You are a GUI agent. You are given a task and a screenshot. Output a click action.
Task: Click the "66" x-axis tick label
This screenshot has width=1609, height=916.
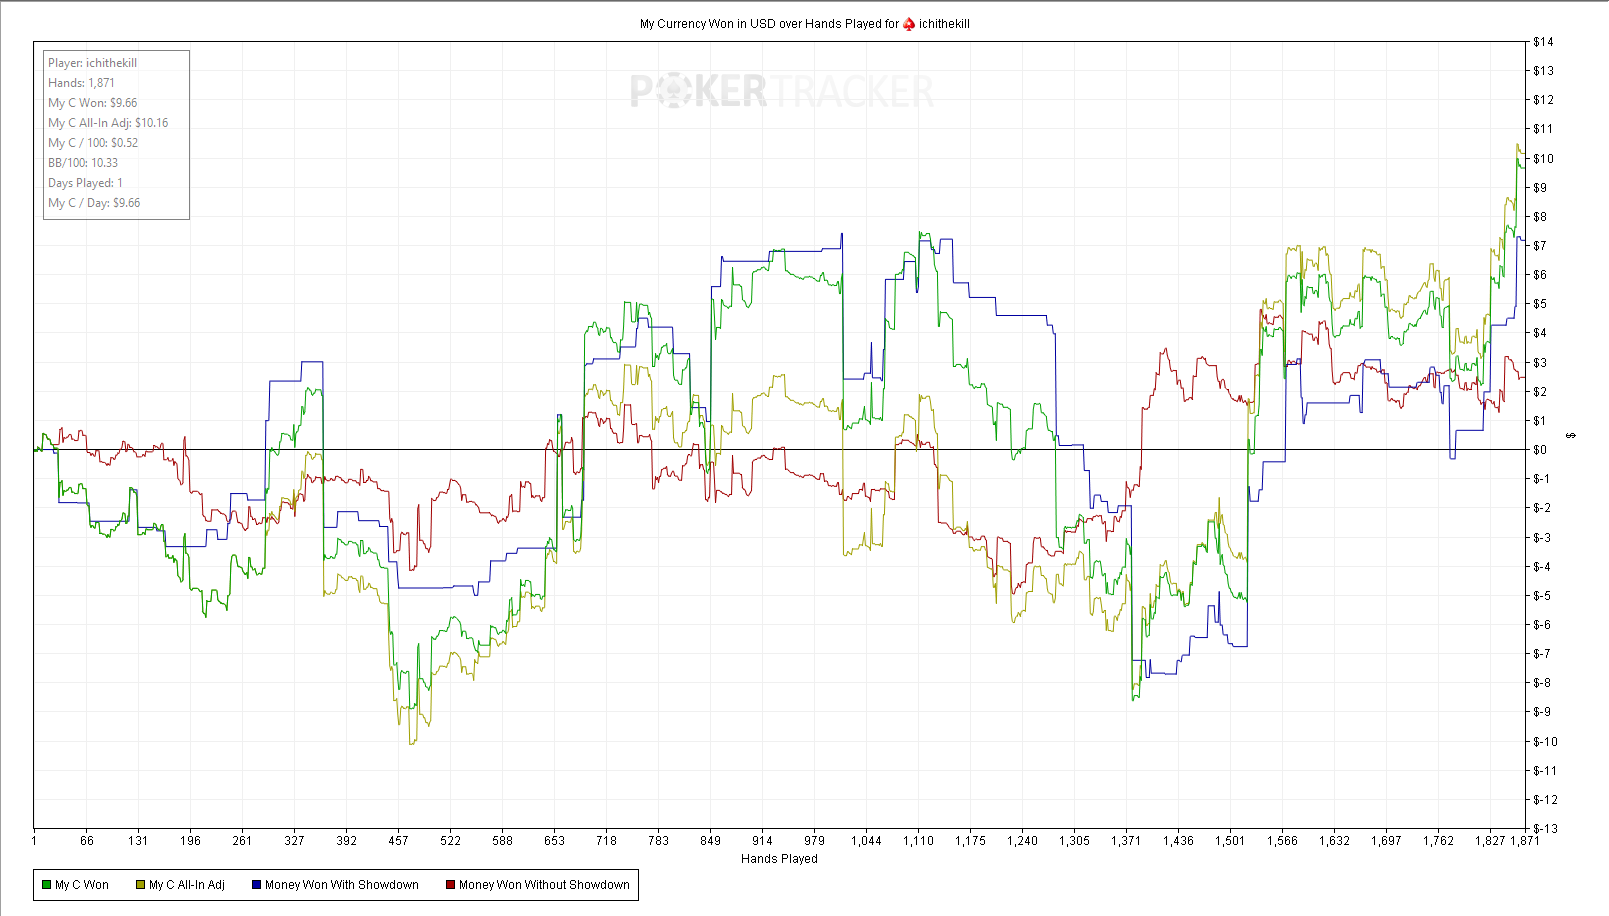point(87,841)
